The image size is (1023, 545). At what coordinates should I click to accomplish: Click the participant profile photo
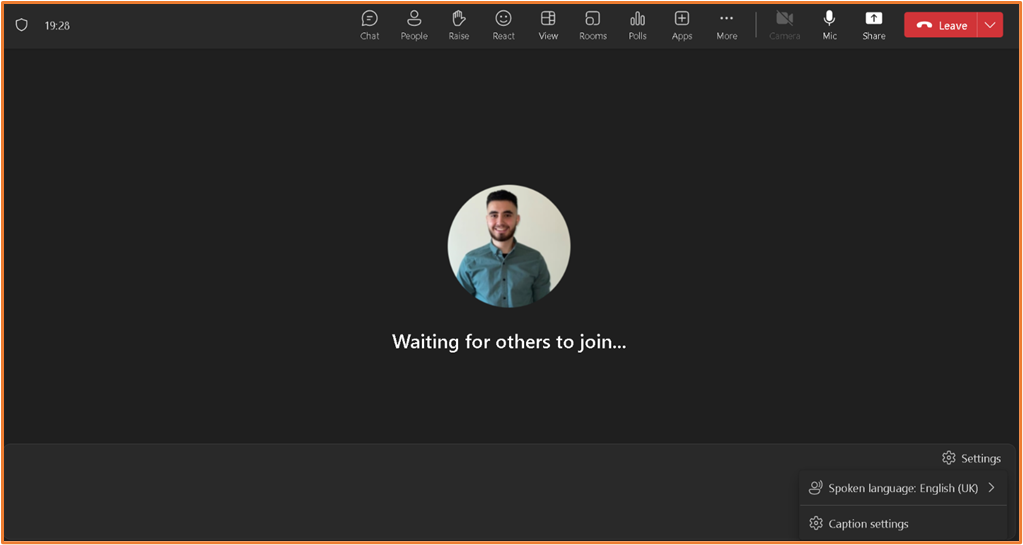coord(509,246)
